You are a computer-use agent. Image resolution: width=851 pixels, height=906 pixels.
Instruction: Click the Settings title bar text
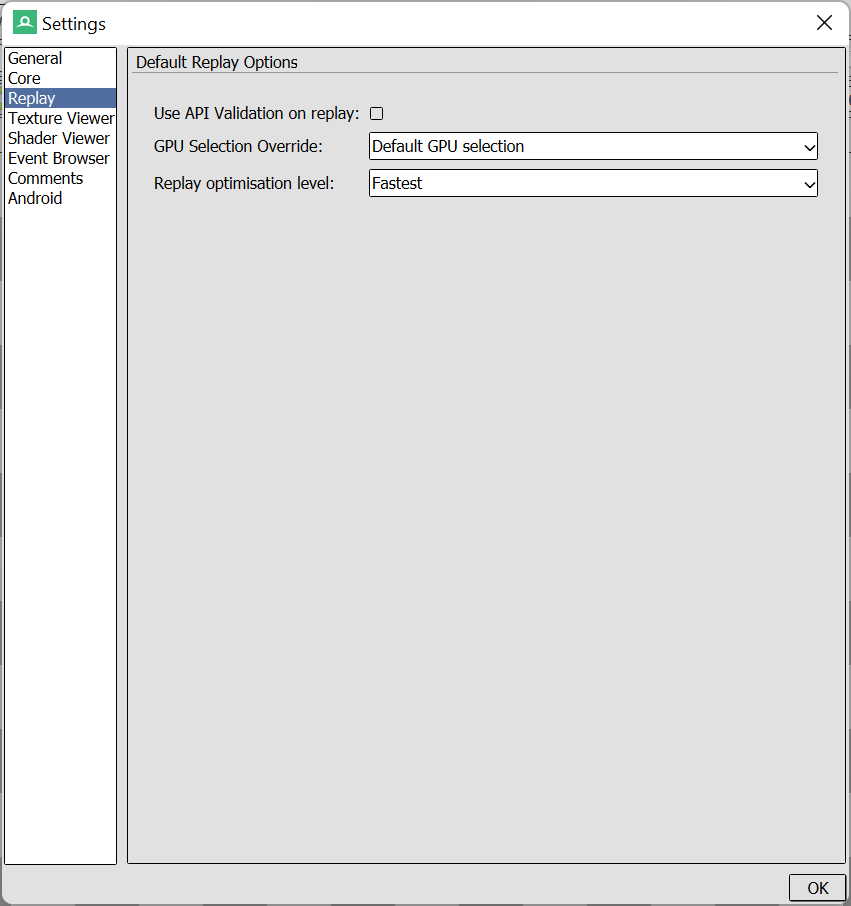74,24
